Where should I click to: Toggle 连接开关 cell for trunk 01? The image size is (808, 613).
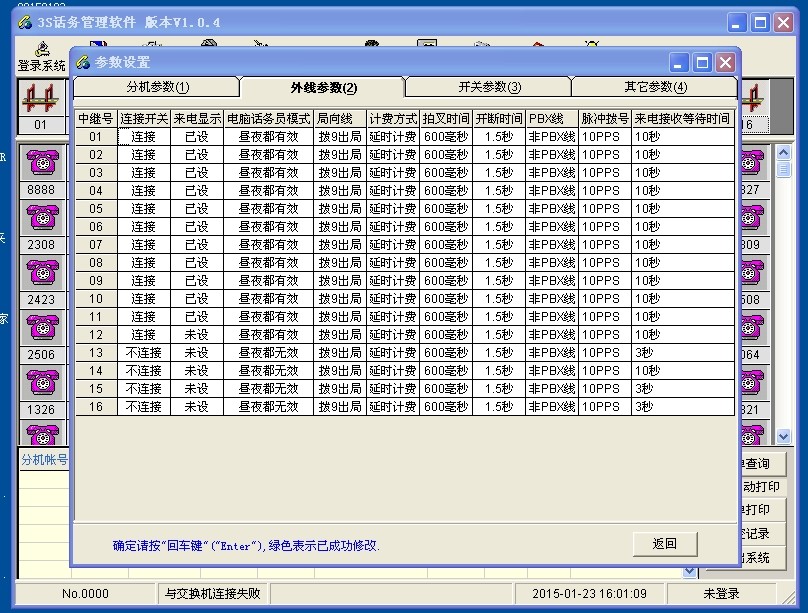[x=143, y=137]
